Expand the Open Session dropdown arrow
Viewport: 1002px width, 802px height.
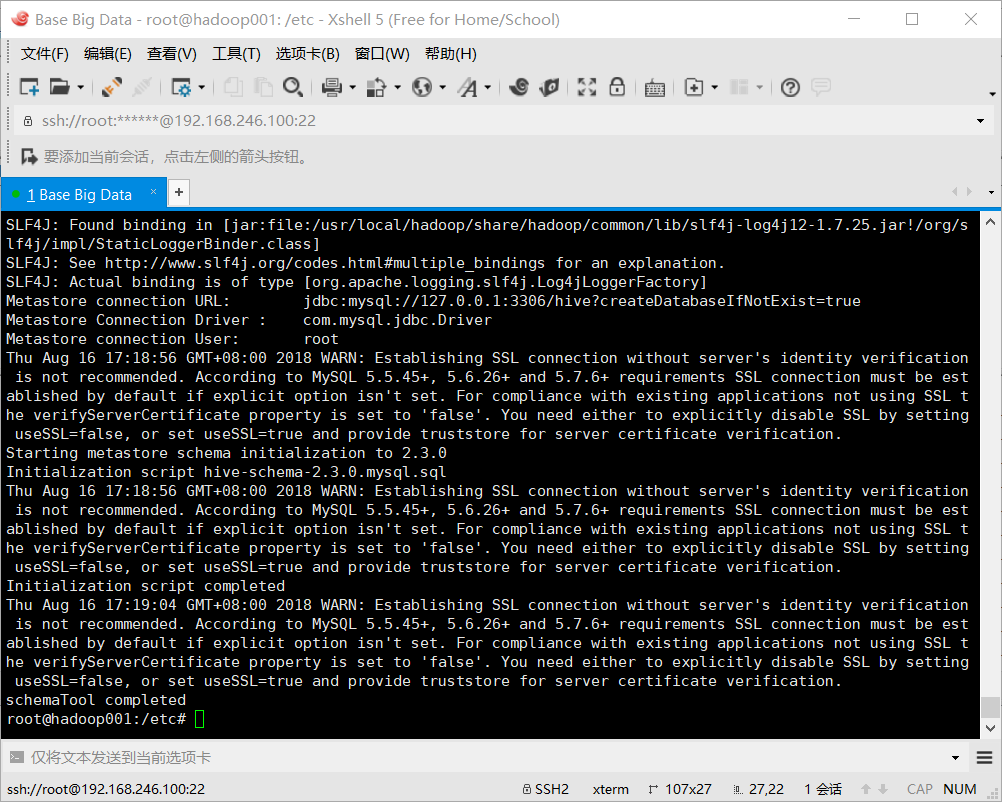pos(81,87)
